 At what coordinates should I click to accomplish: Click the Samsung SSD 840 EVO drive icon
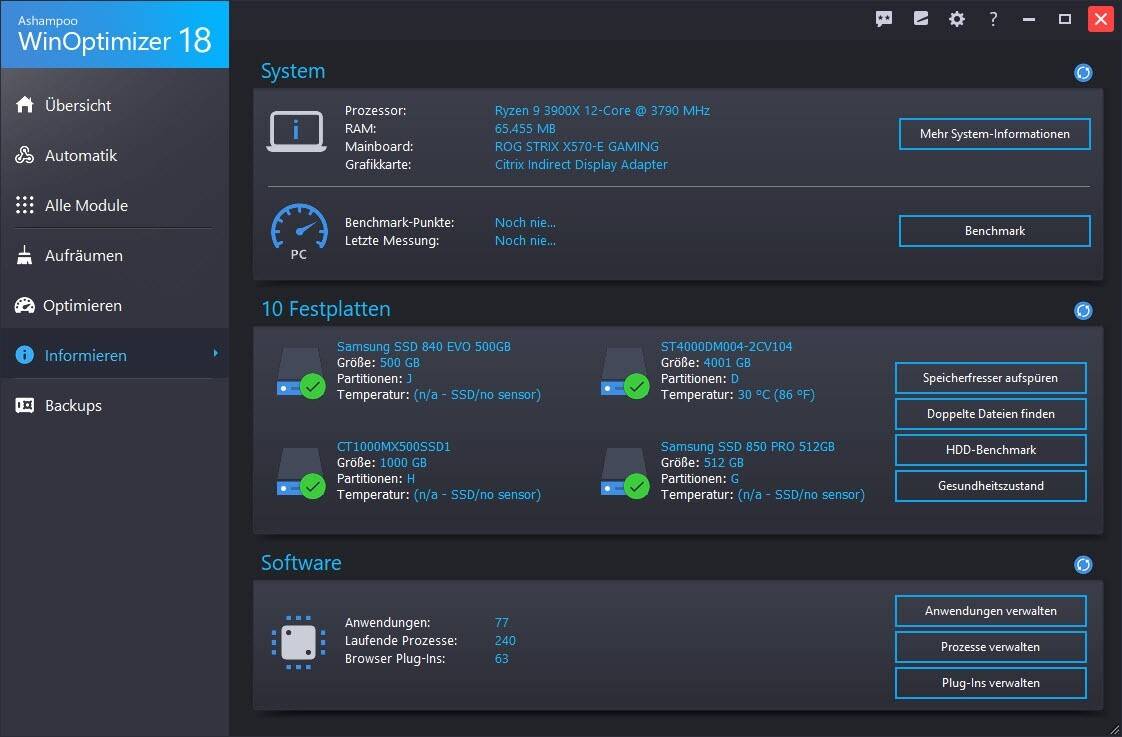tap(300, 373)
